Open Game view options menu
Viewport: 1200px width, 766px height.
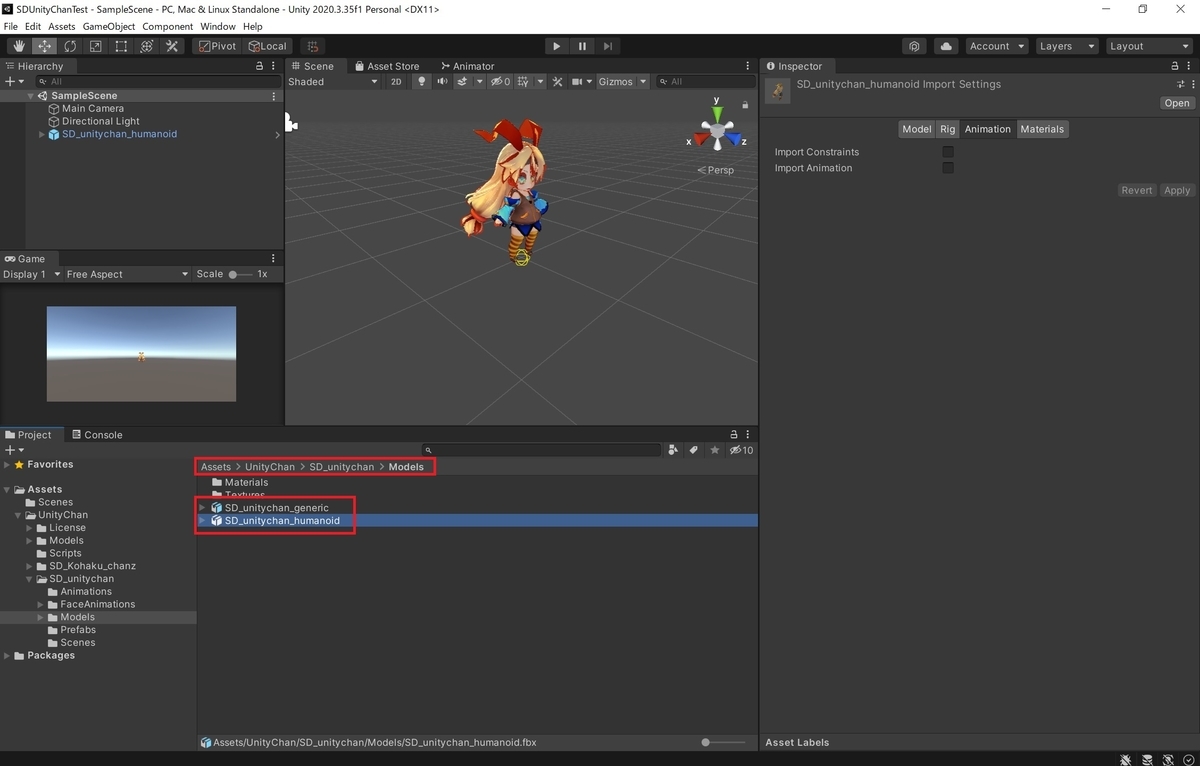click(273, 258)
